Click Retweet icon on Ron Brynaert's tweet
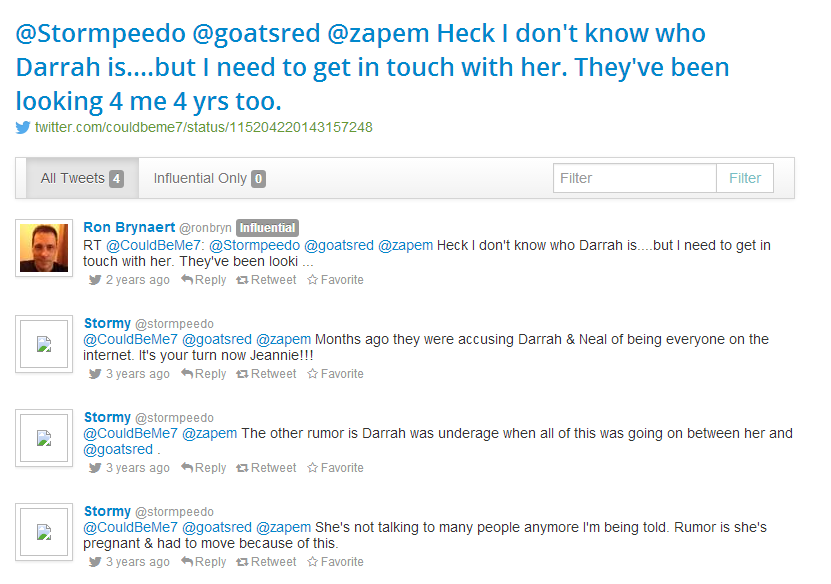Viewport: 831px width, 584px height. point(242,280)
